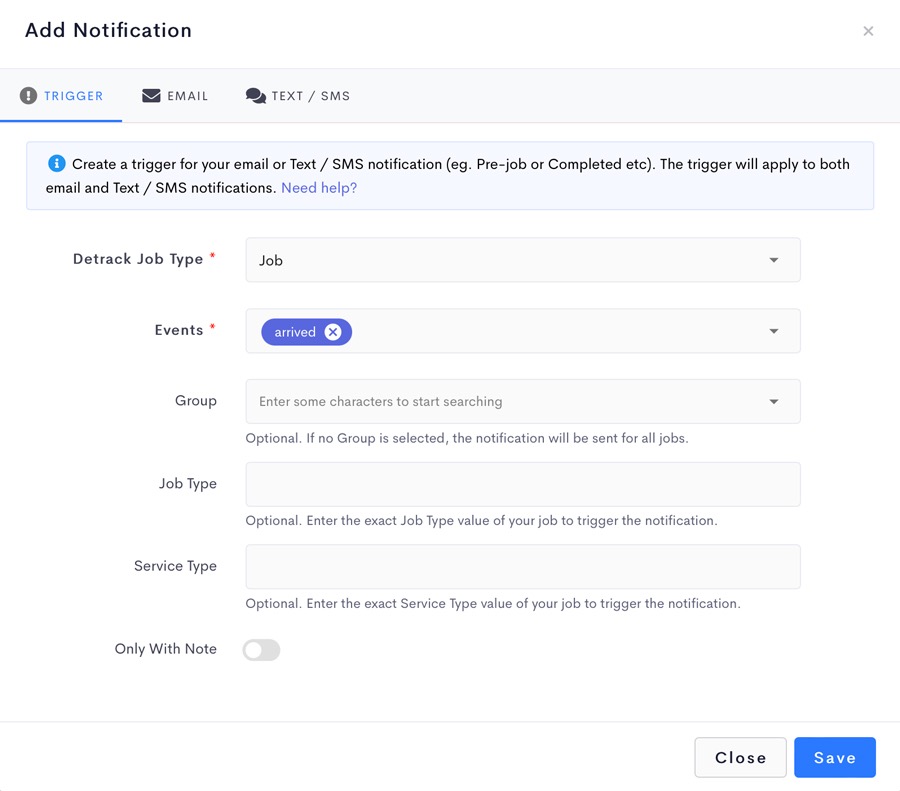Screen dimensions: 900x791
Task: Close the Add Notification dialog with X
Action: (868, 31)
